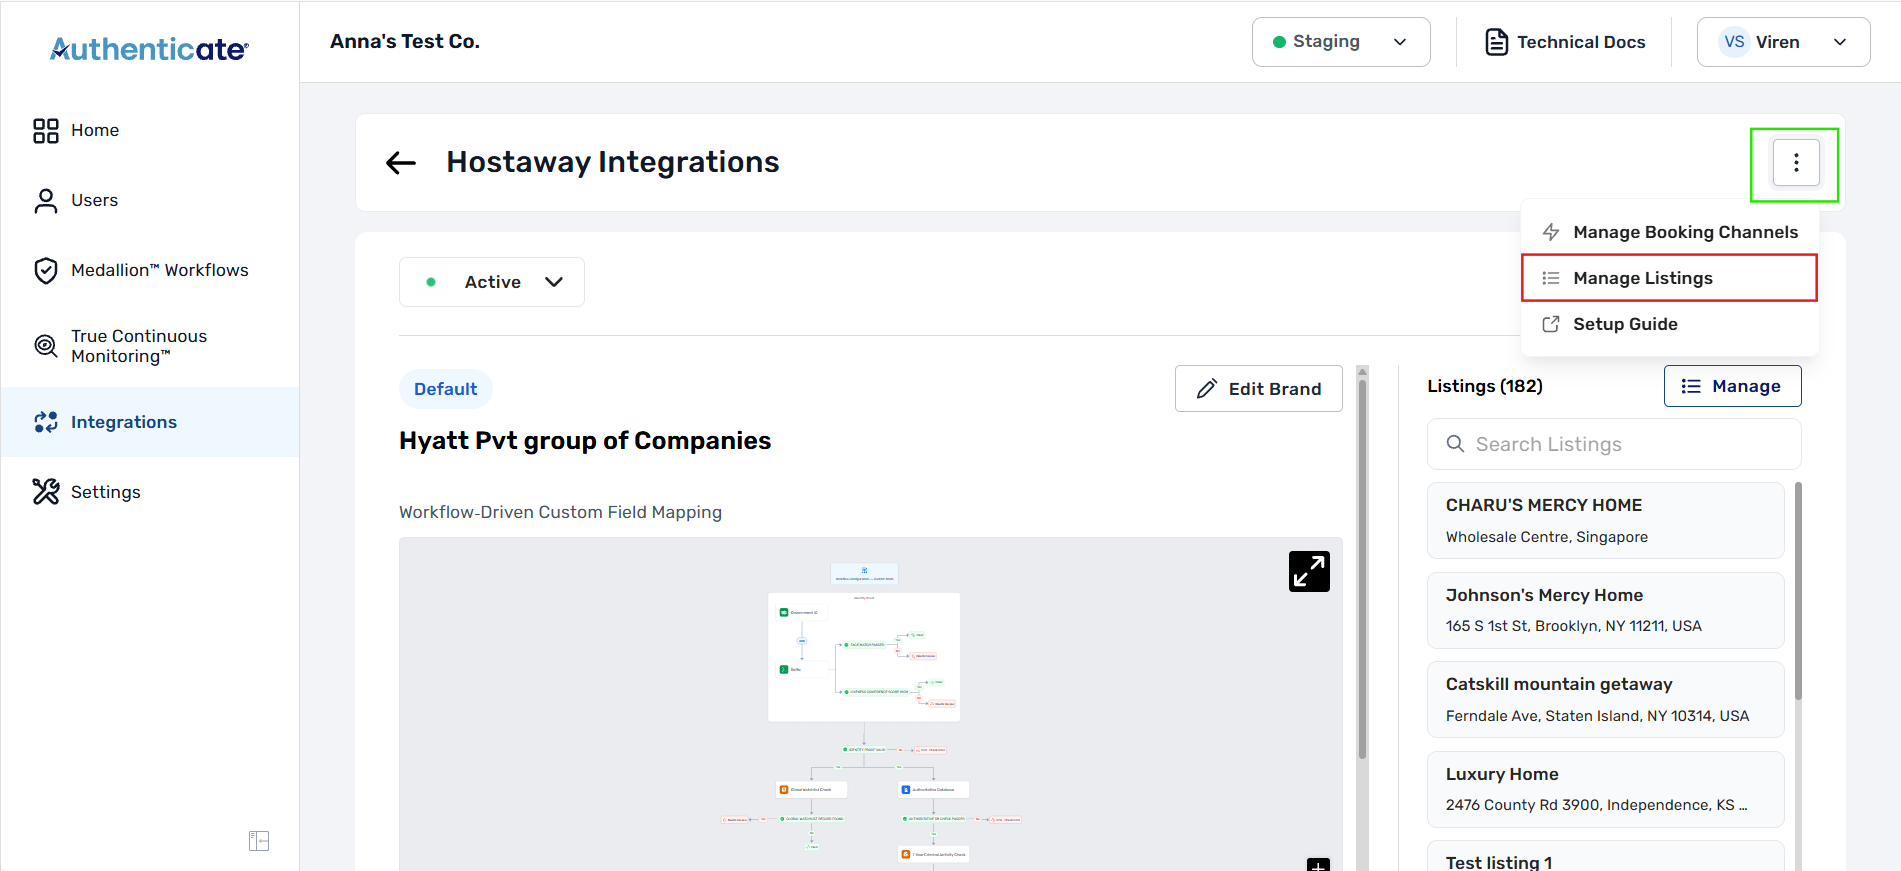The height and width of the screenshot is (871, 1901).
Task: Click in the Search Listings field
Action: click(x=1614, y=444)
